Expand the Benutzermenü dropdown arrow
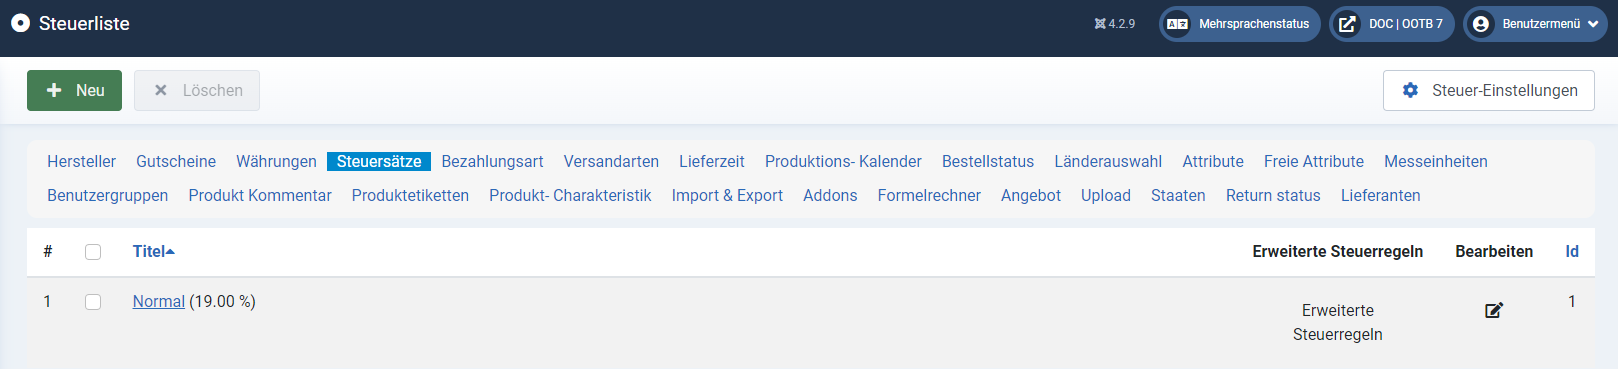The height and width of the screenshot is (369, 1618). tap(1593, 24)
